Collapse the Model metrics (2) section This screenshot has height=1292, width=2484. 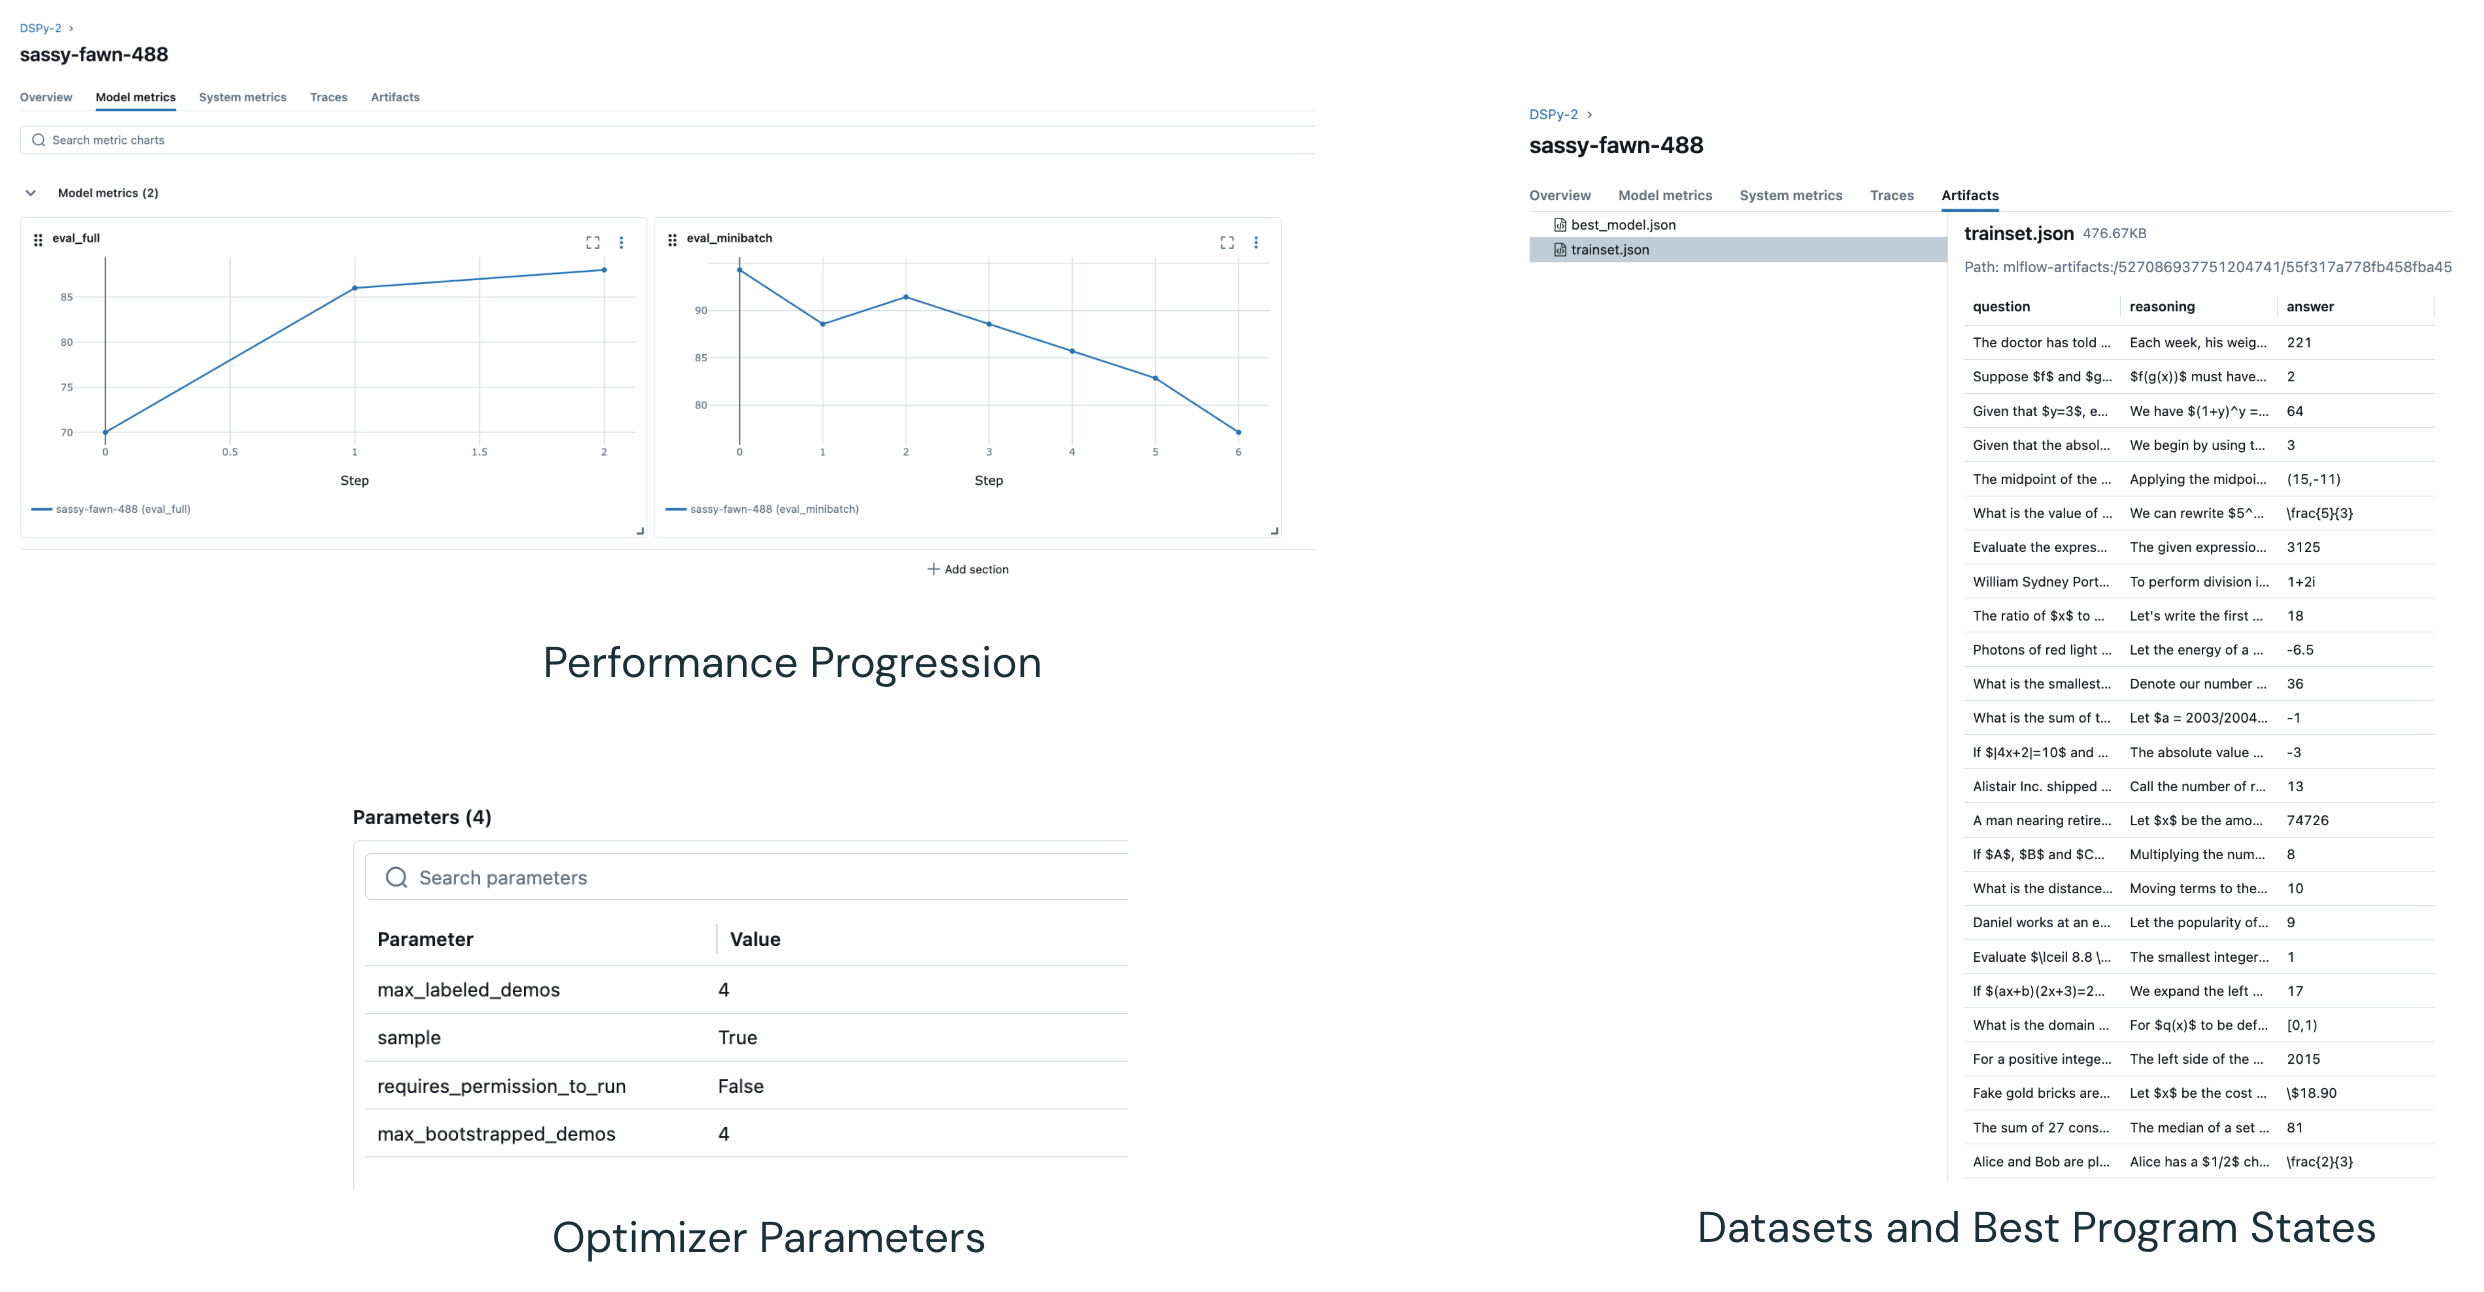pyautogui.click(x=31, y=193)
